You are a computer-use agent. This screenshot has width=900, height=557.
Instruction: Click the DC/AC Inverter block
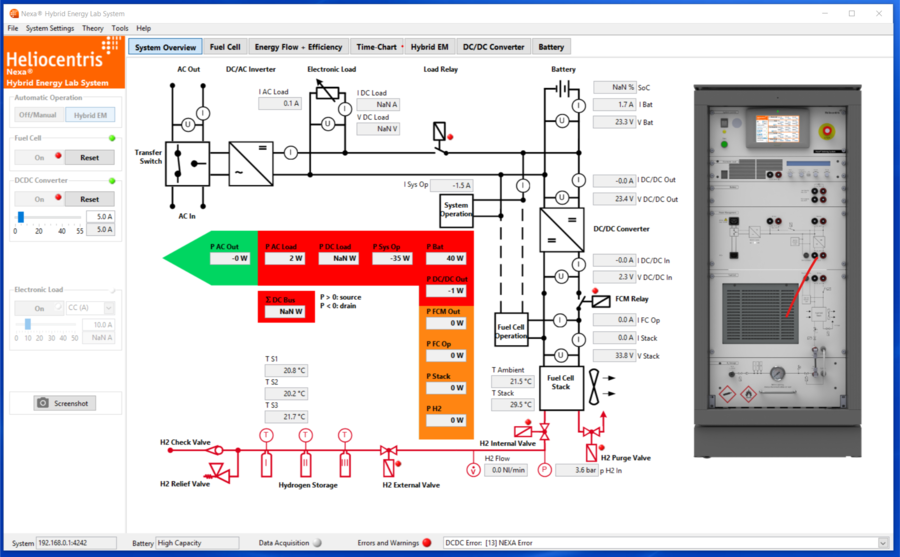(251, 162)
